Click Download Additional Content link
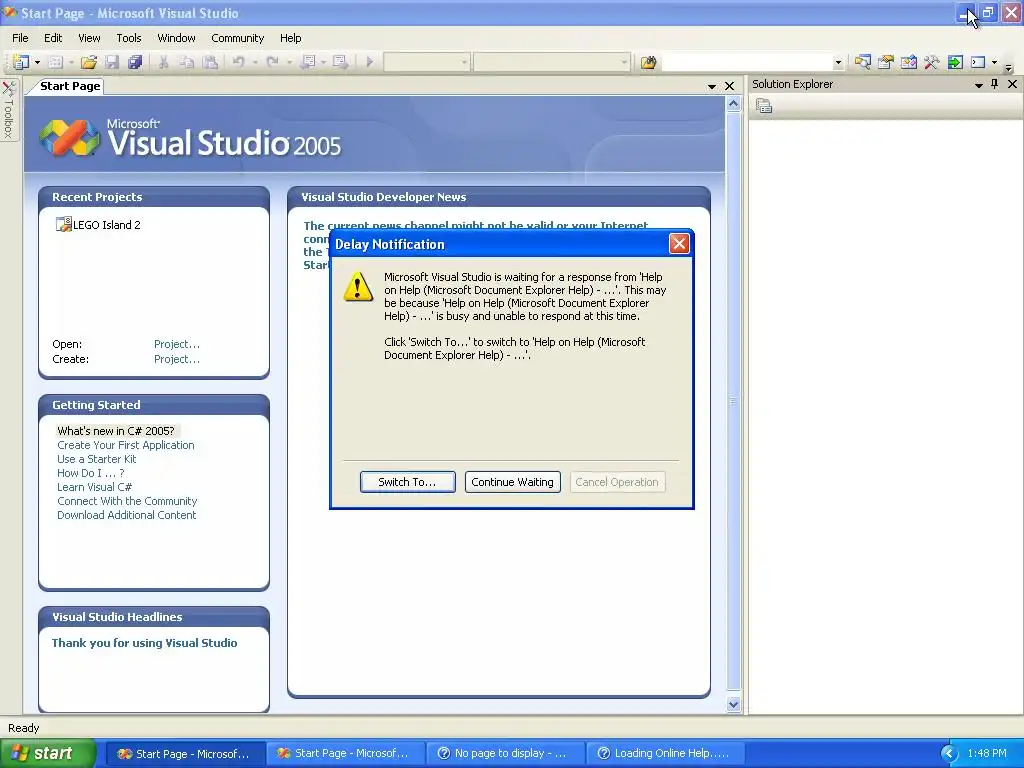The image size is (1024, 768). coord(127,515)
